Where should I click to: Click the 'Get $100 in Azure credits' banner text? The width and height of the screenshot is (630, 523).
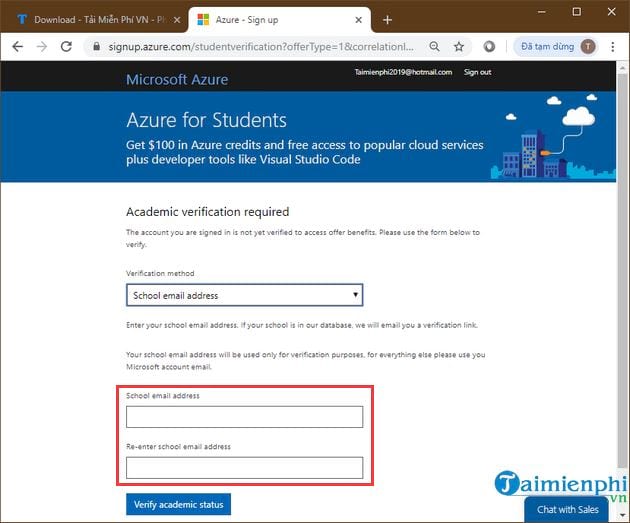(305, 152)
